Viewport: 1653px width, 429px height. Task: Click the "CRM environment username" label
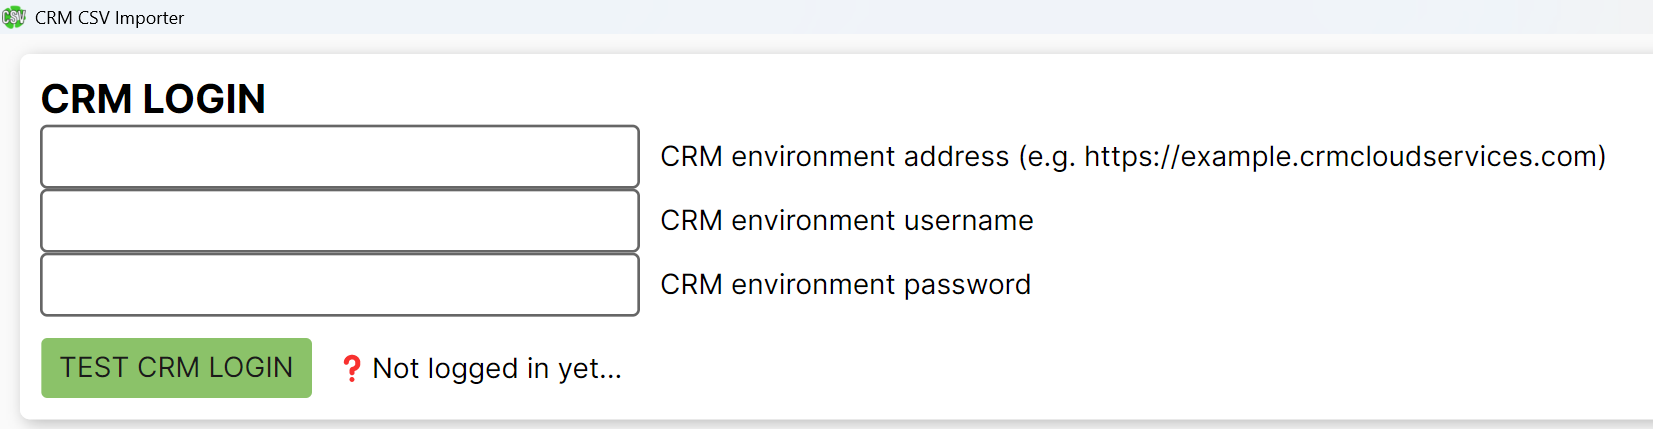point(847,221)
